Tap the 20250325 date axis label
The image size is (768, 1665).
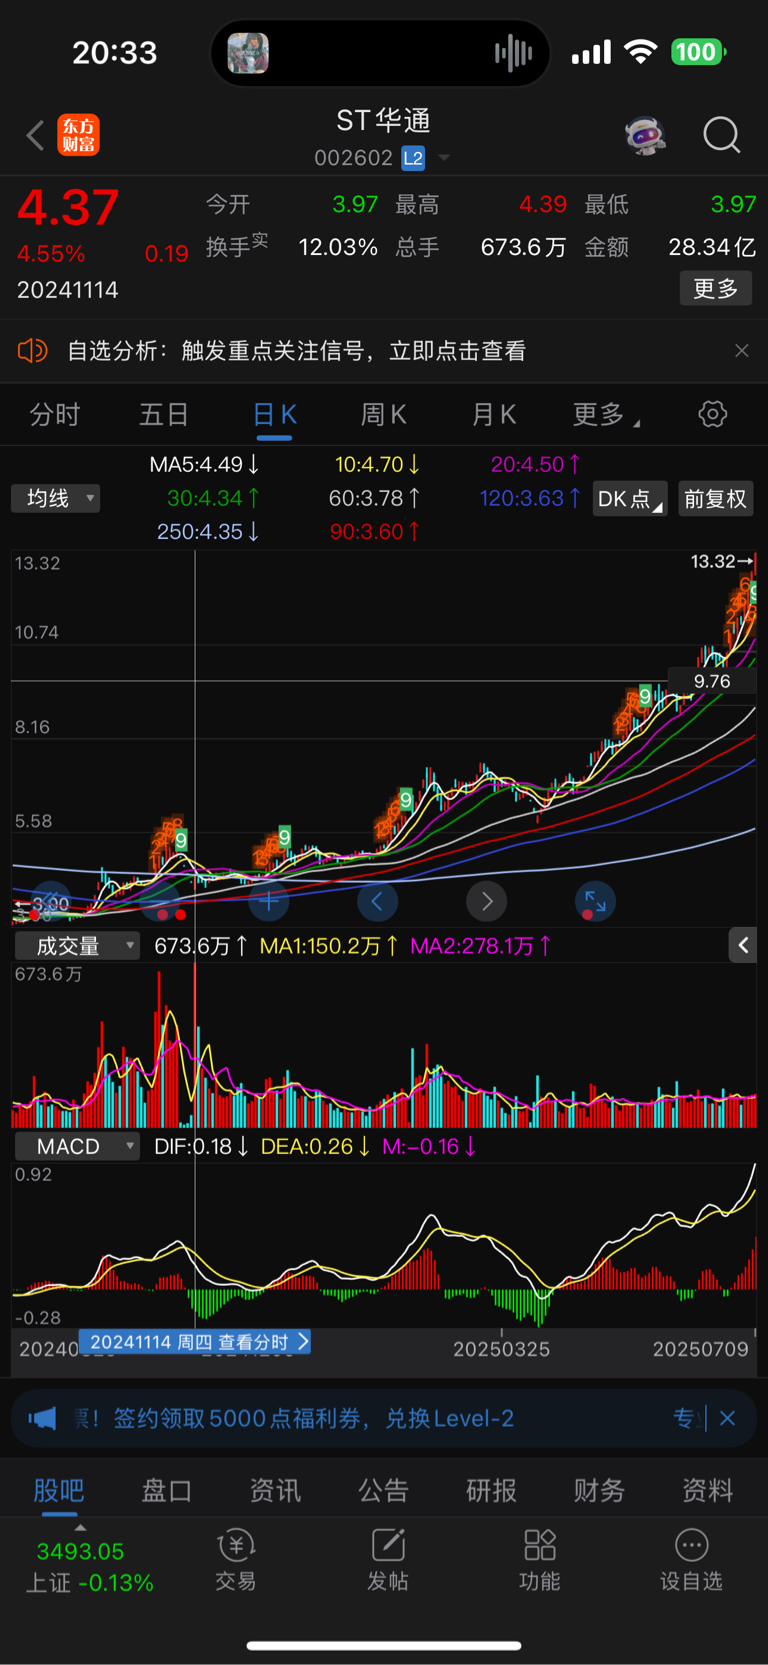pyautogui.click(x=501, y=1349)
